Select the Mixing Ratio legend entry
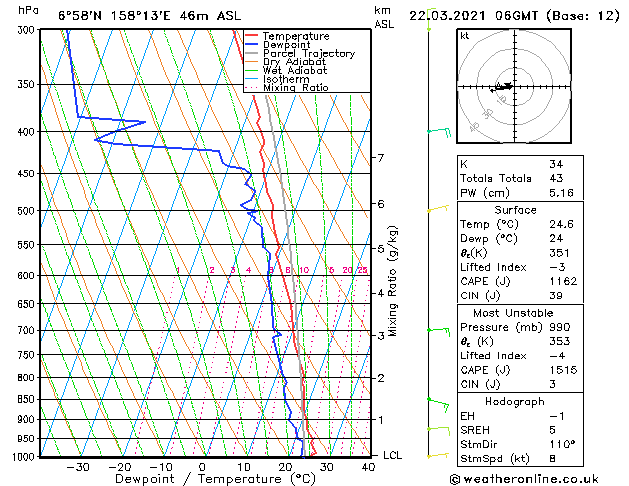 click(x=296, y=87)
